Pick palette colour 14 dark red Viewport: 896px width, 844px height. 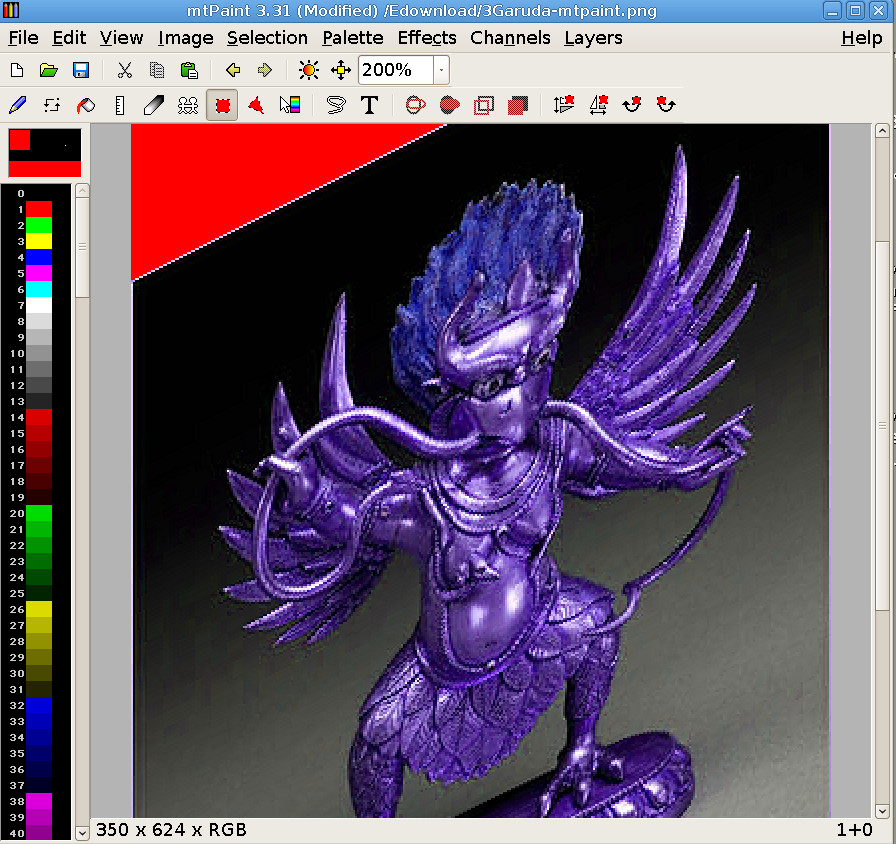(x=39, y=417)
